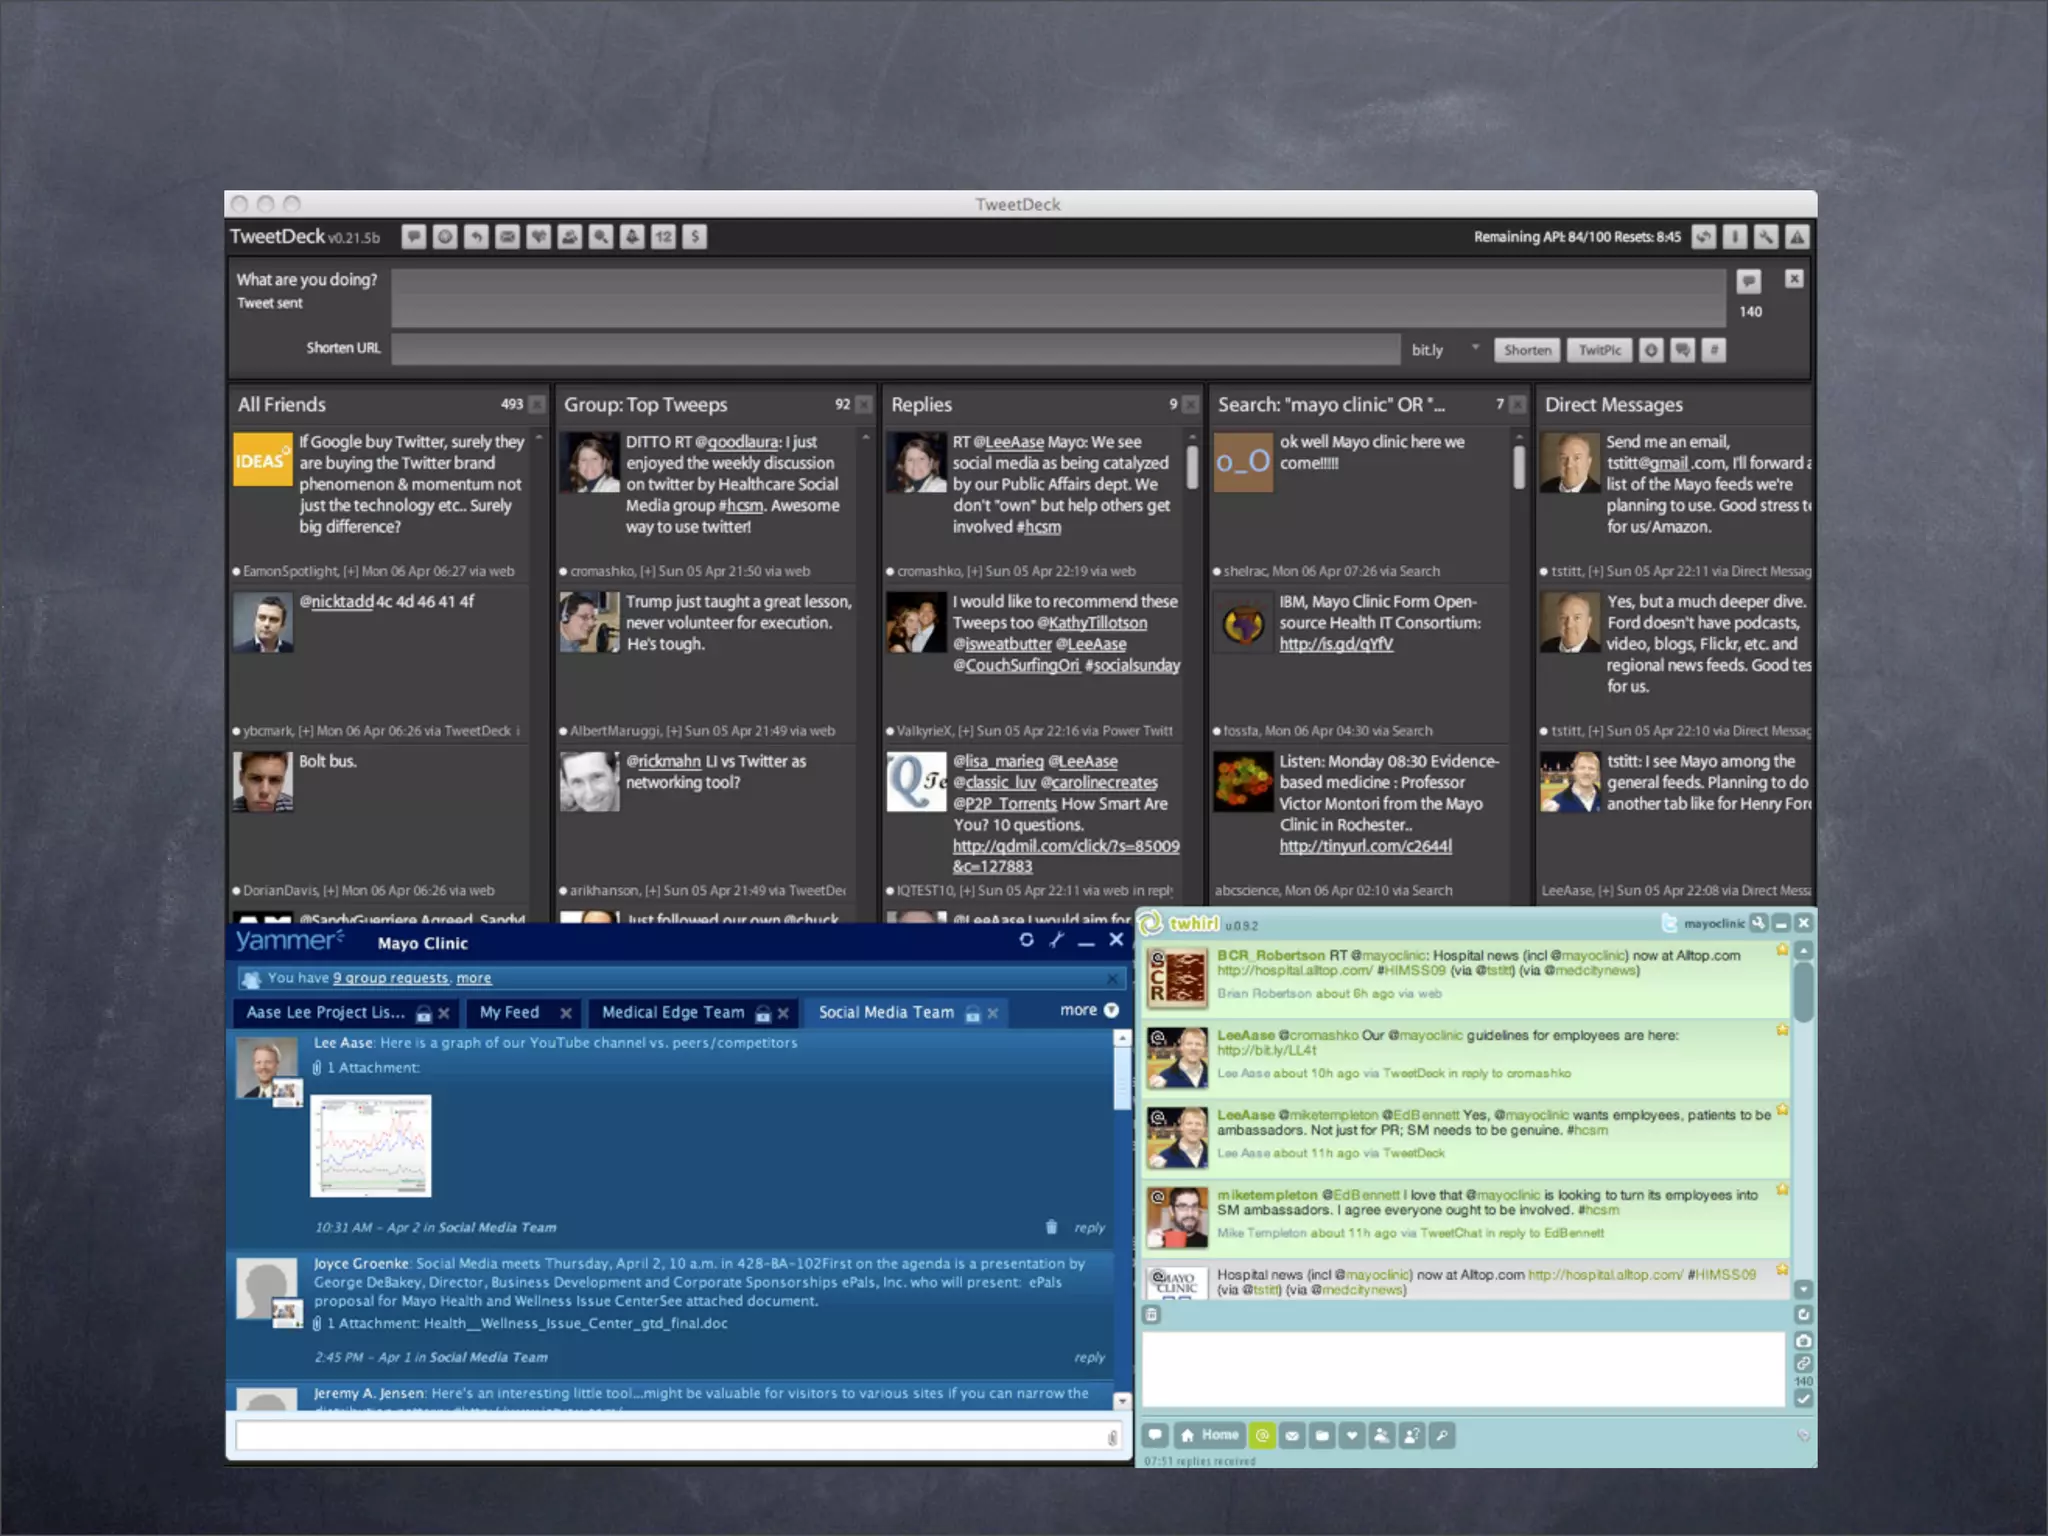Click the Yammer feed scrollbar
This screenshot has width=2048, height=1536.
pyautogui.click(x=1122, y=1078)
